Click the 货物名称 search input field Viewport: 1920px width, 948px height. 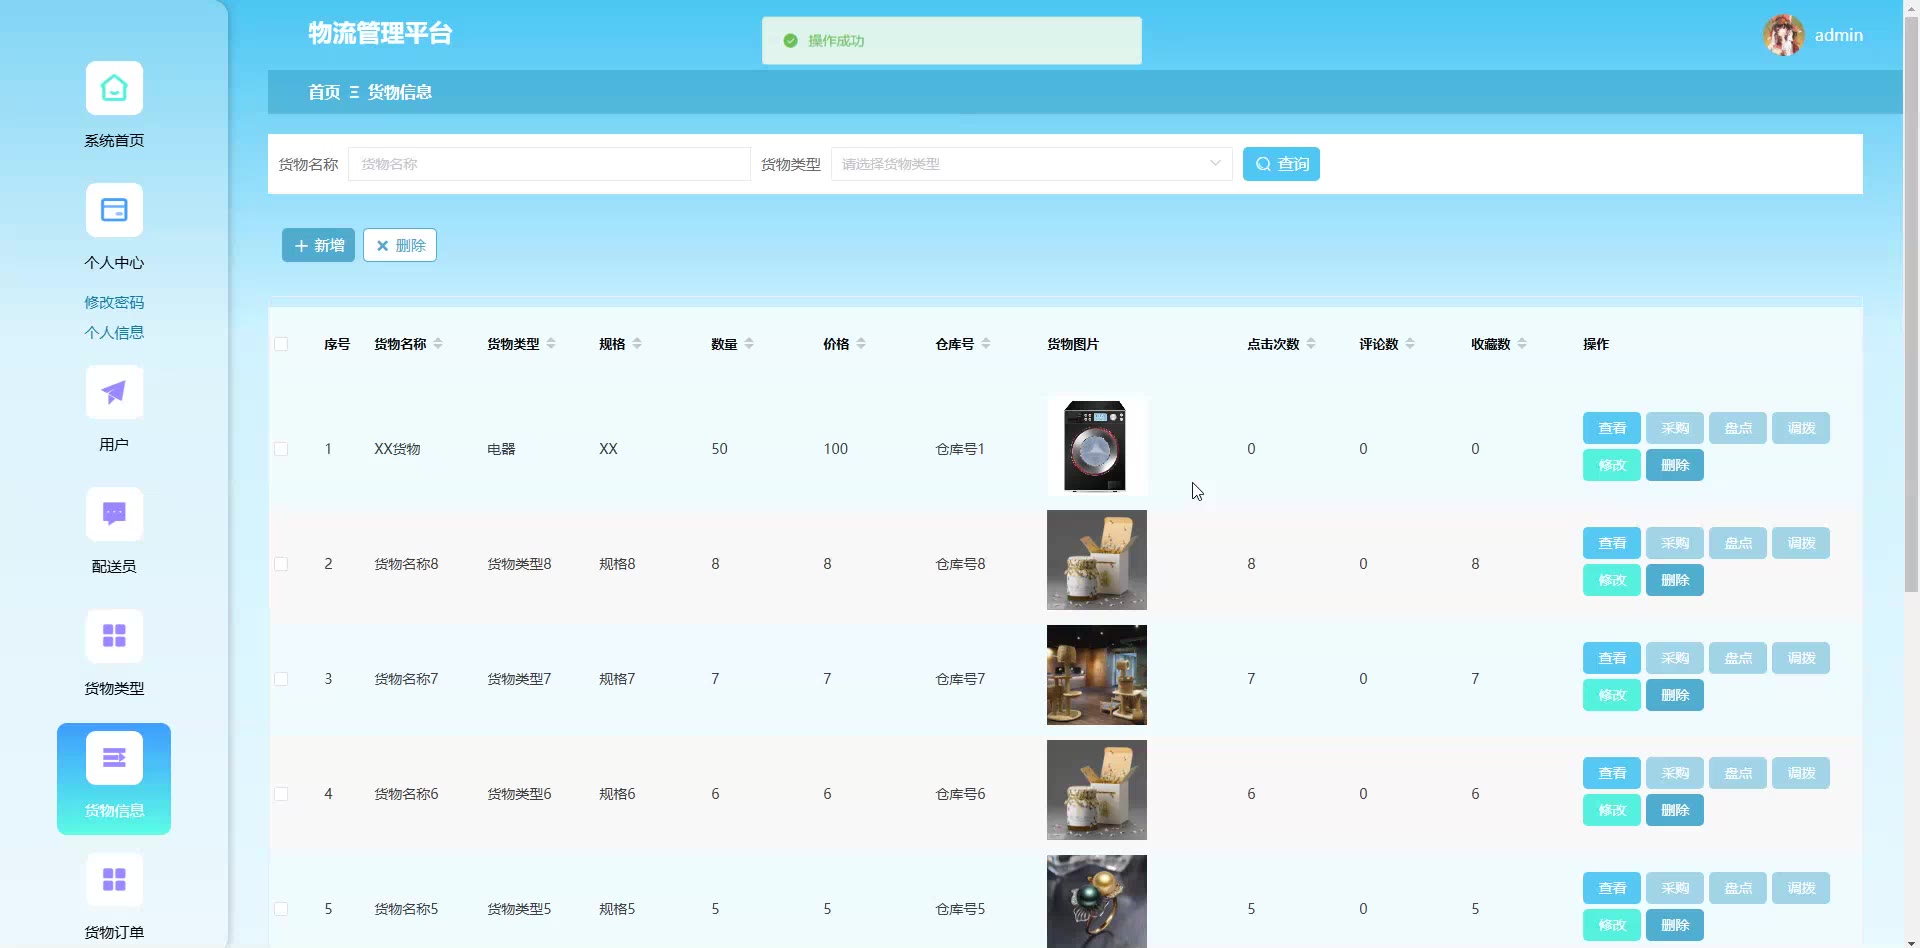click(549, 164)
